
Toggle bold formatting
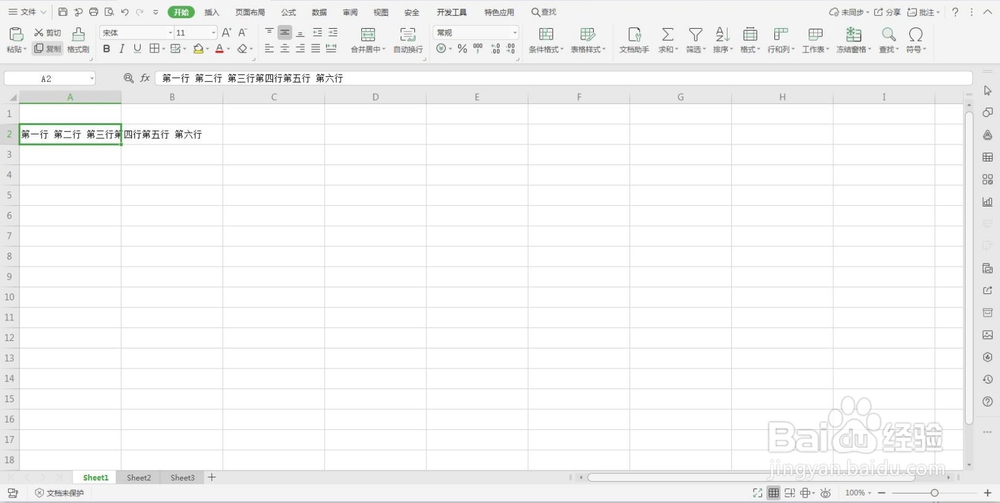(107, 48)
